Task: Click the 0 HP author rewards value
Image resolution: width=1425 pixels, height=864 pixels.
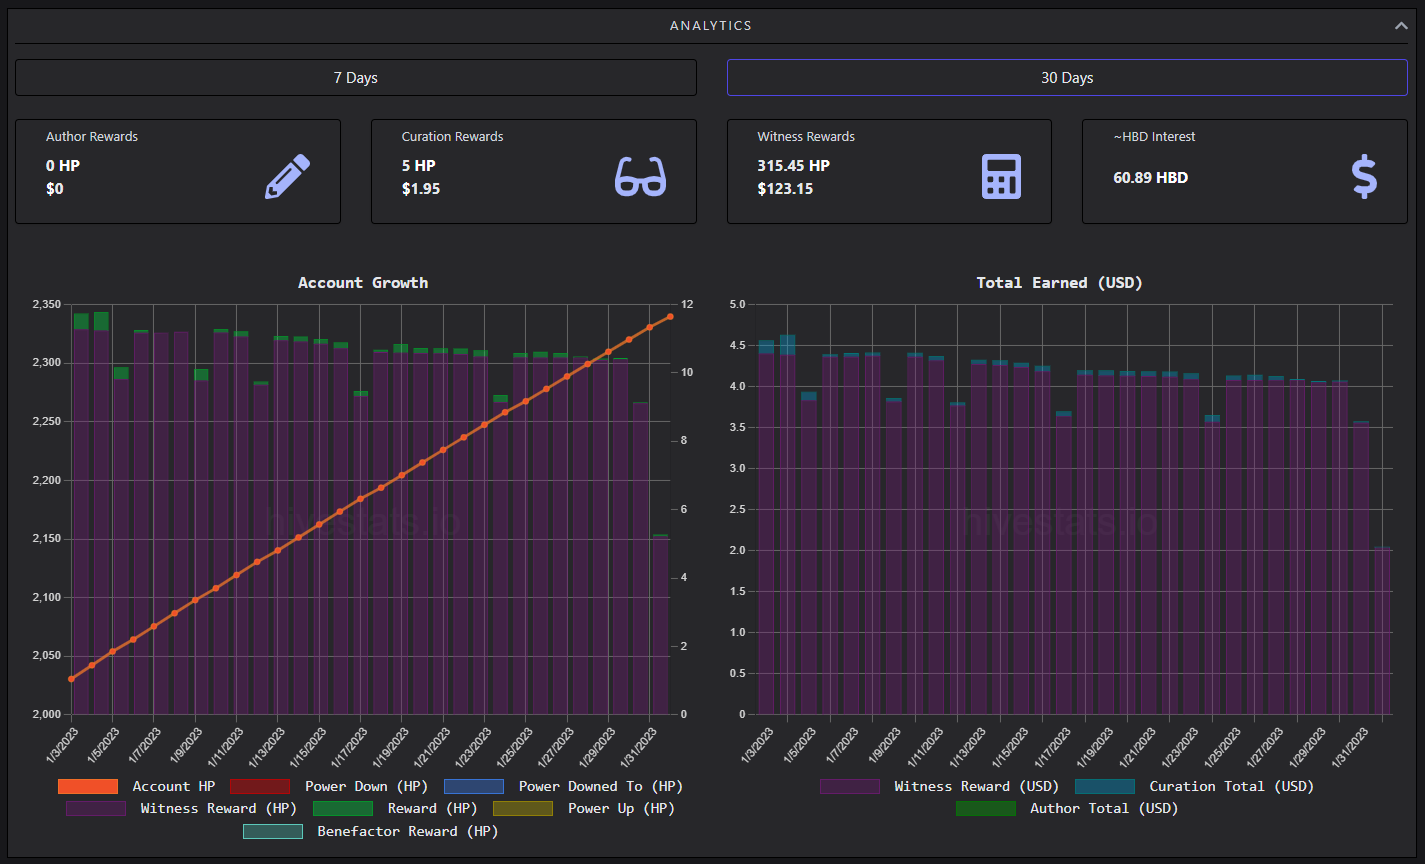Action: [63, 166]
